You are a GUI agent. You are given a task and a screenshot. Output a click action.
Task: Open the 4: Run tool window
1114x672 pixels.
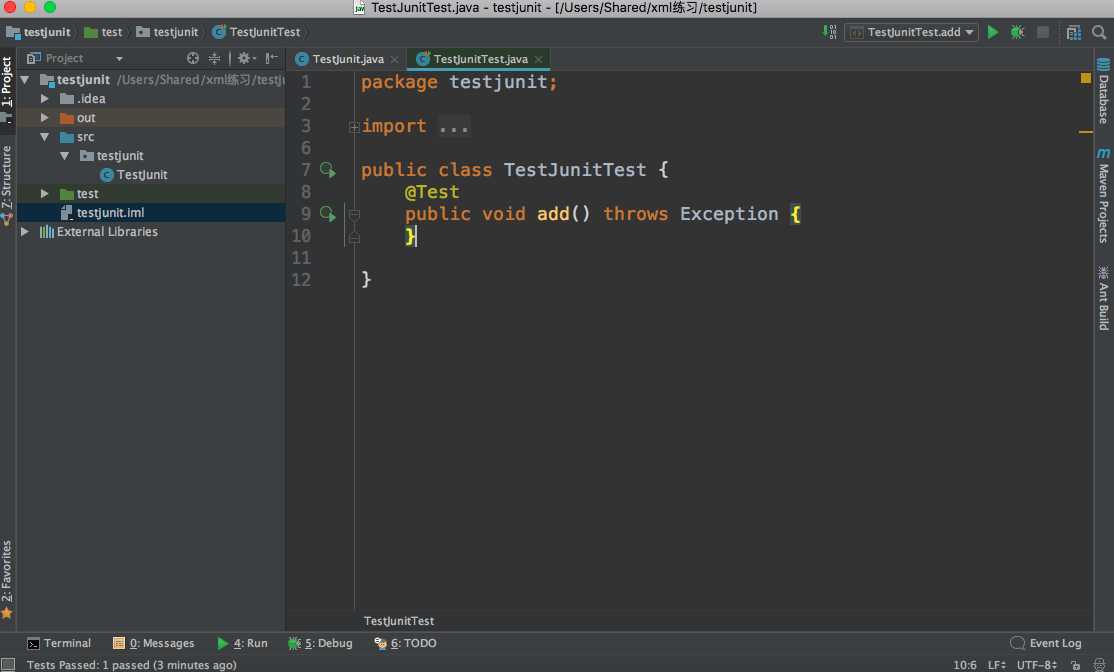point(242,643)
